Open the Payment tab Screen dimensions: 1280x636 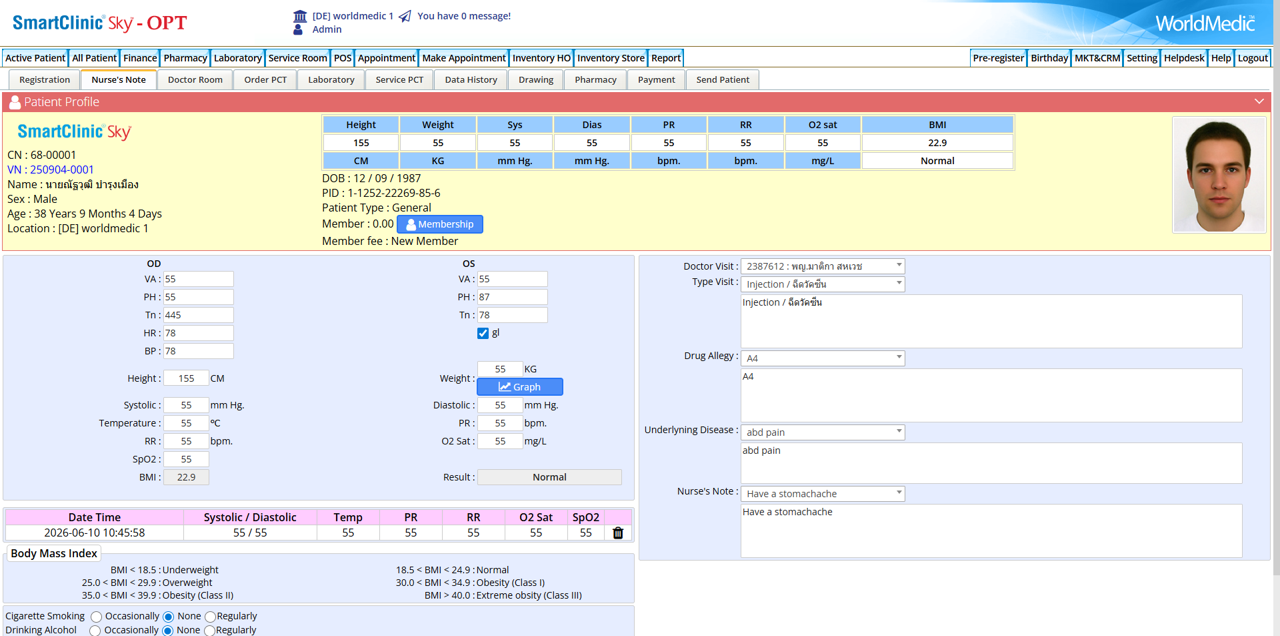(656, 80)
